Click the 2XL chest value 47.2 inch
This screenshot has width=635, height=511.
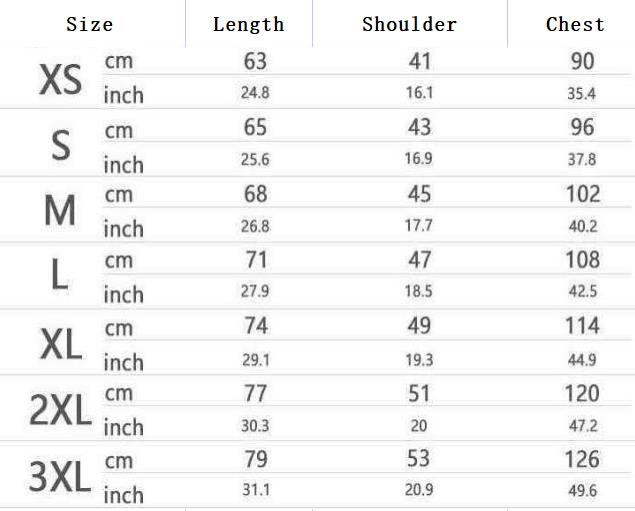(x=582, y=425)
